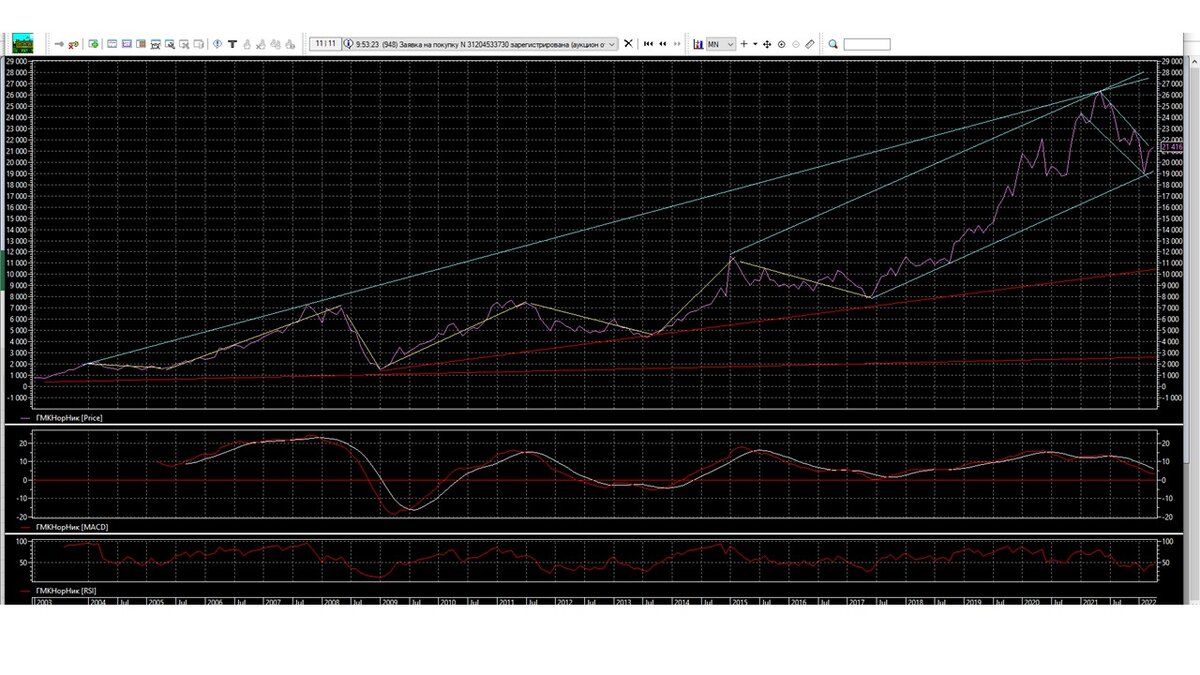Screen dimensions: 1200x675
Task: Jump to the first message with the rewind-to-start icon
Action: pos(648,44)
